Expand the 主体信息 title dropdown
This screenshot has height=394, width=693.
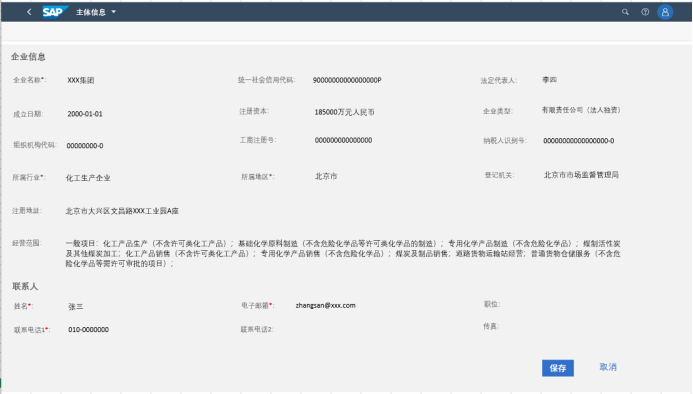pos(114,12)
